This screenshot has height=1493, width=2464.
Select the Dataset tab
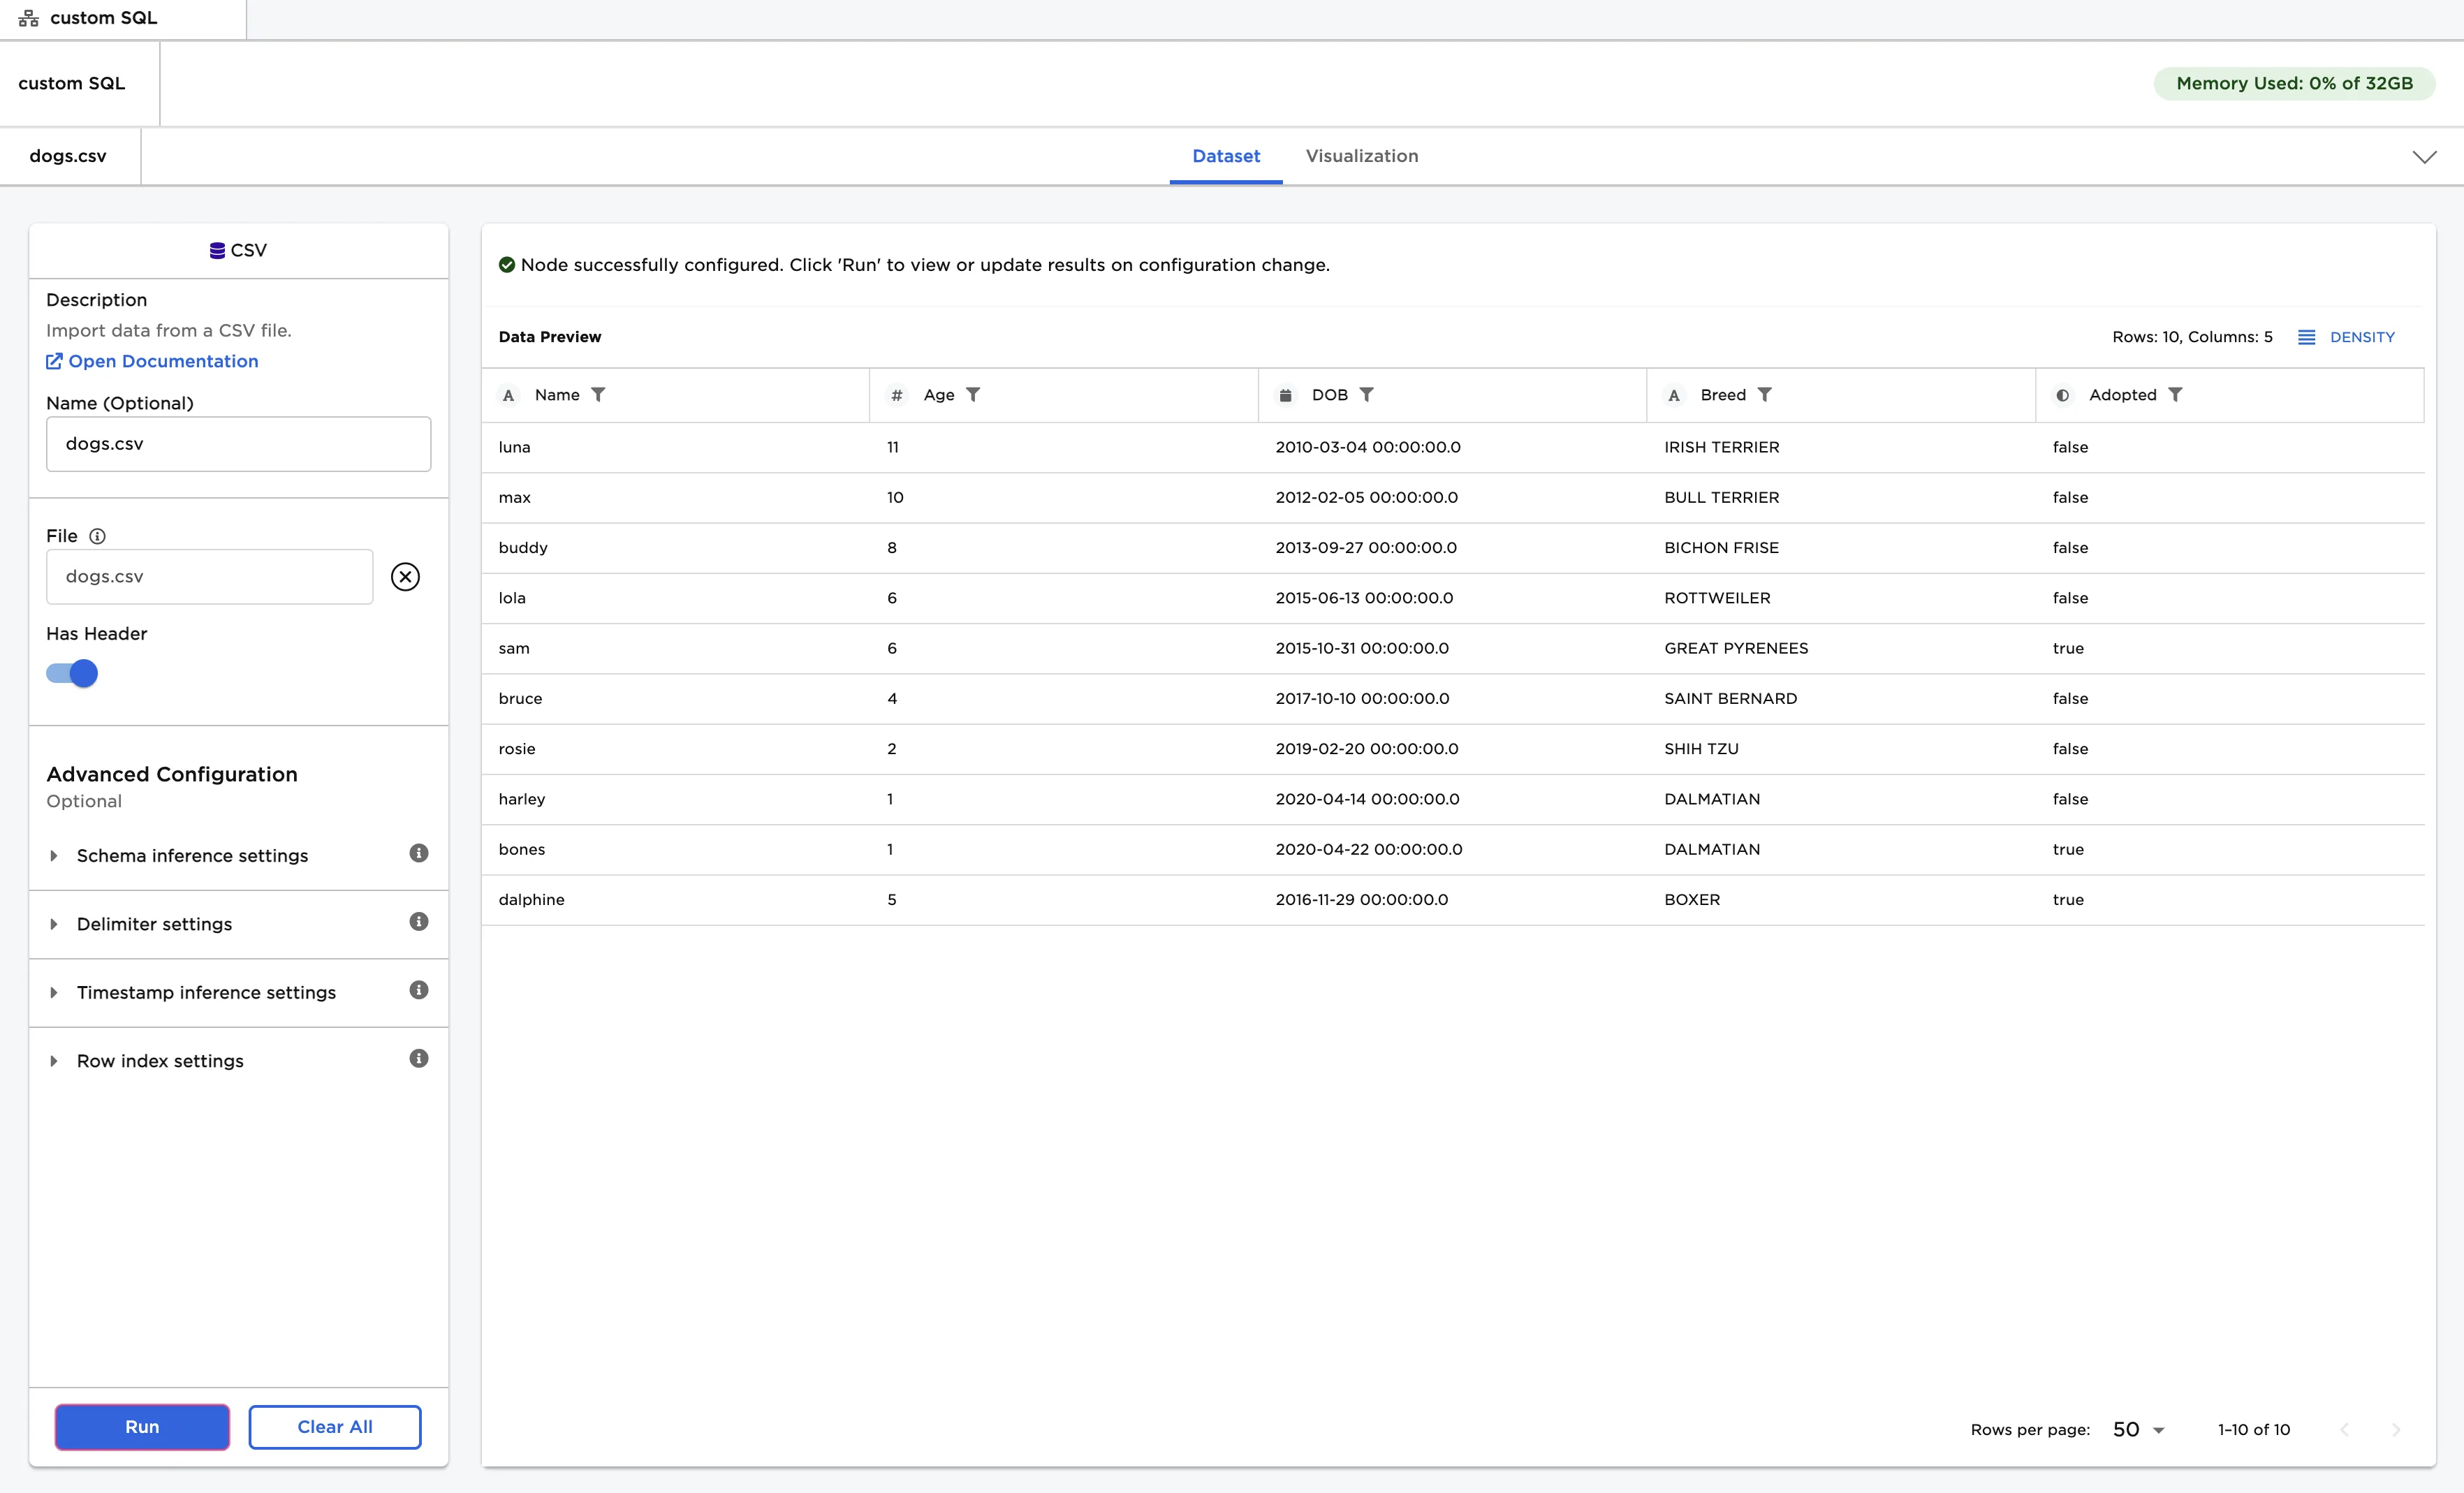pyautogui.click(x=1225, y=156)
